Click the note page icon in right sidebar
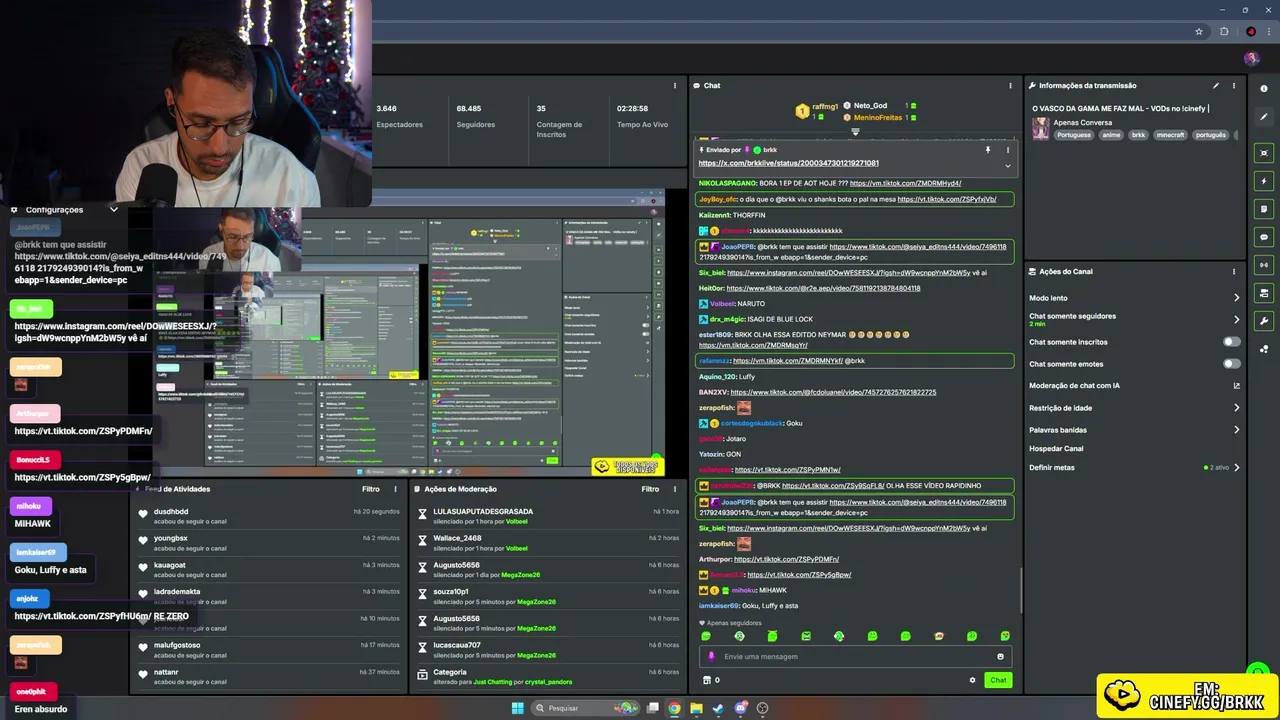Image resolution: width=1280 pixels, height=720 pixels. [1265, 209]
